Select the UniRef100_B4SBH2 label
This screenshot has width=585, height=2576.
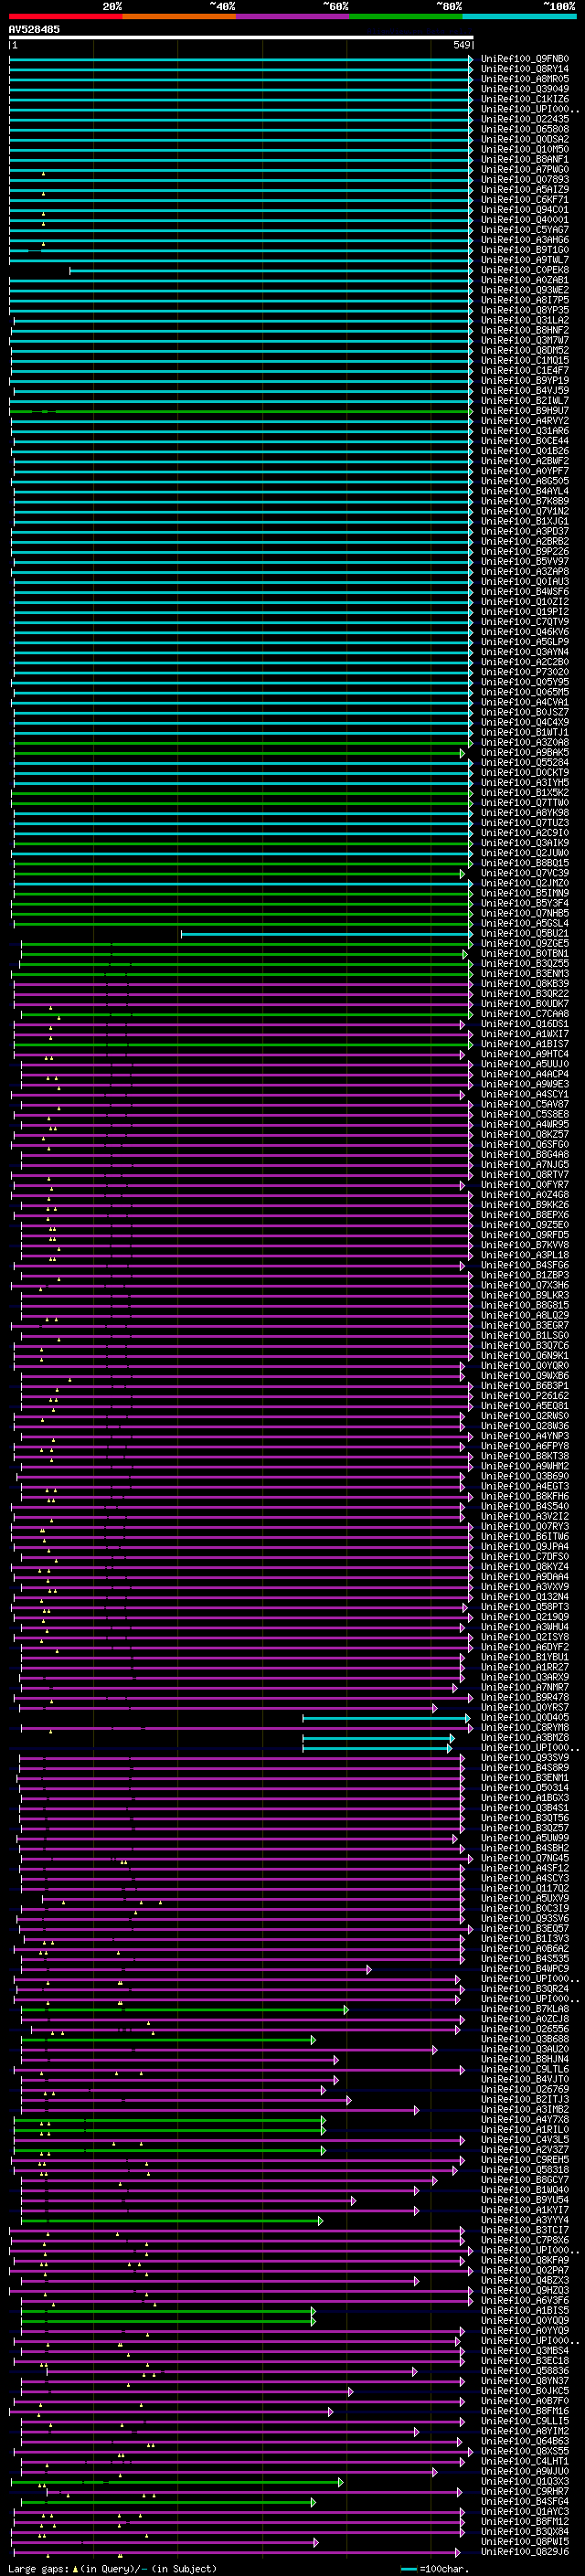click(525, 1848)
